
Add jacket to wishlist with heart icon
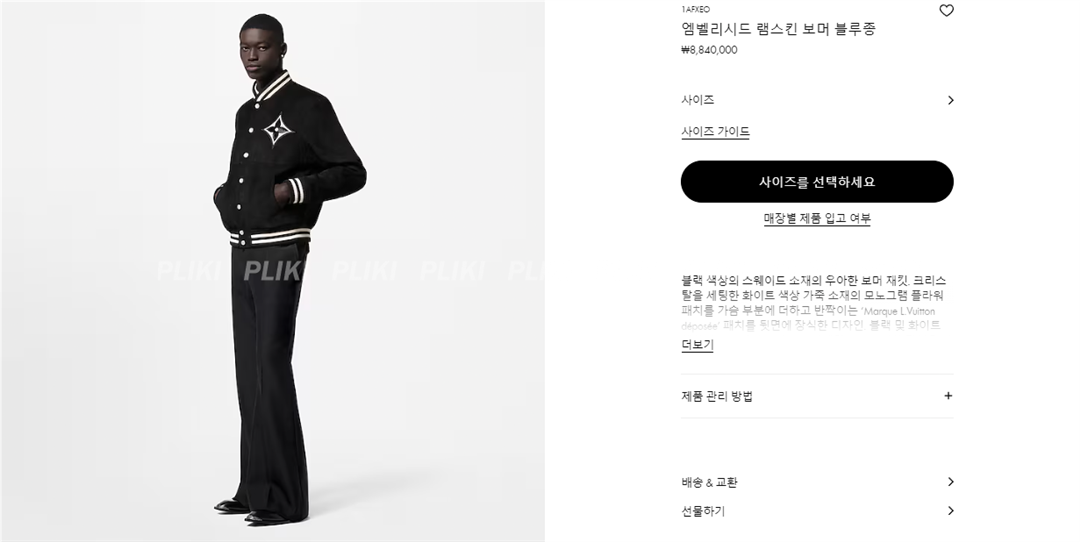point(946,10)
